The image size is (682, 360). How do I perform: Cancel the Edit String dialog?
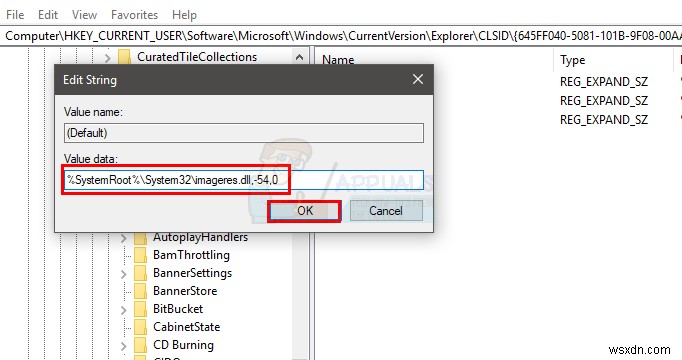pyautogui.click(x=386, y=211)
